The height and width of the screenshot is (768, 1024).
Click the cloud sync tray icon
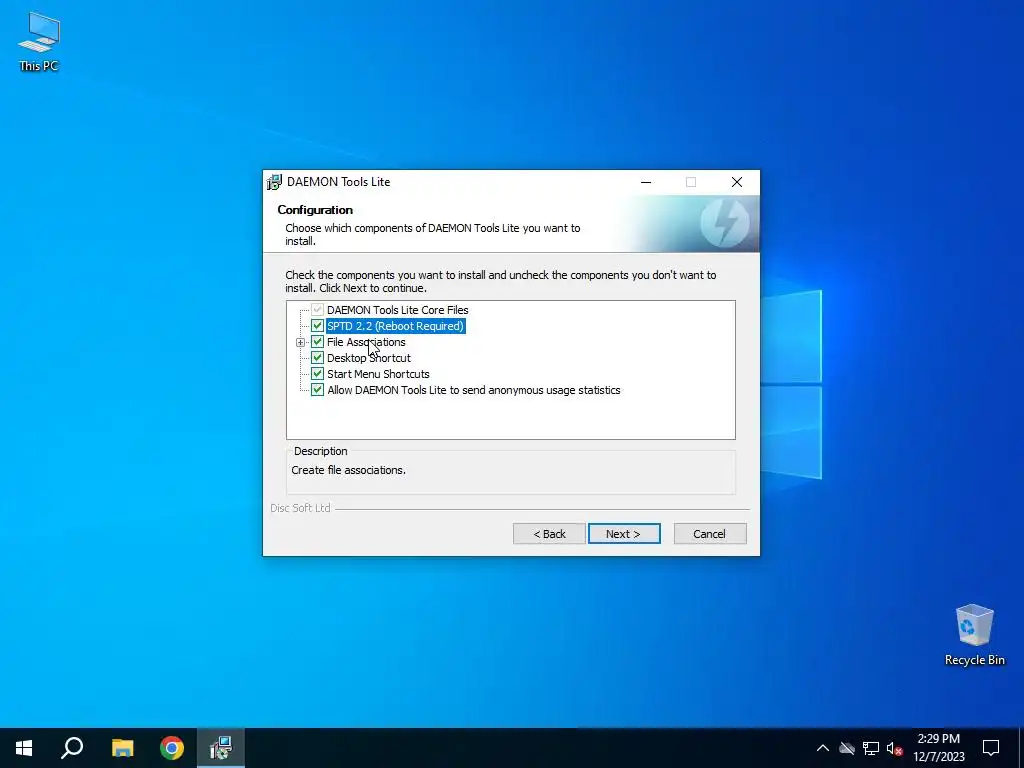point(847,748)
